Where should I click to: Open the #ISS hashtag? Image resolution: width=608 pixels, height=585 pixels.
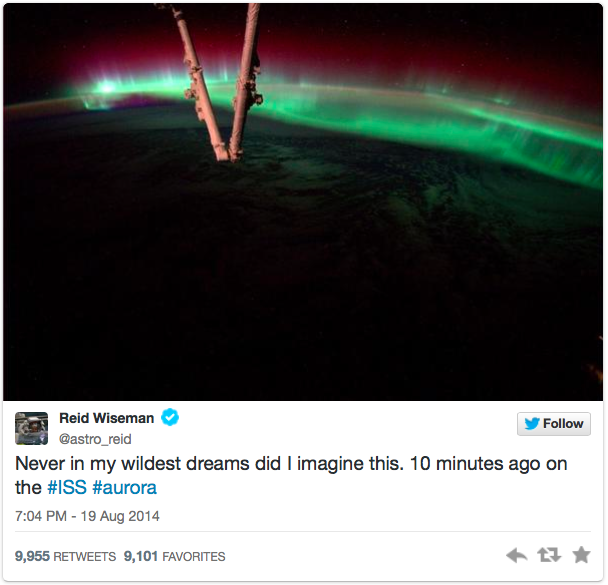pyautogui.click(x=67, y=487)
